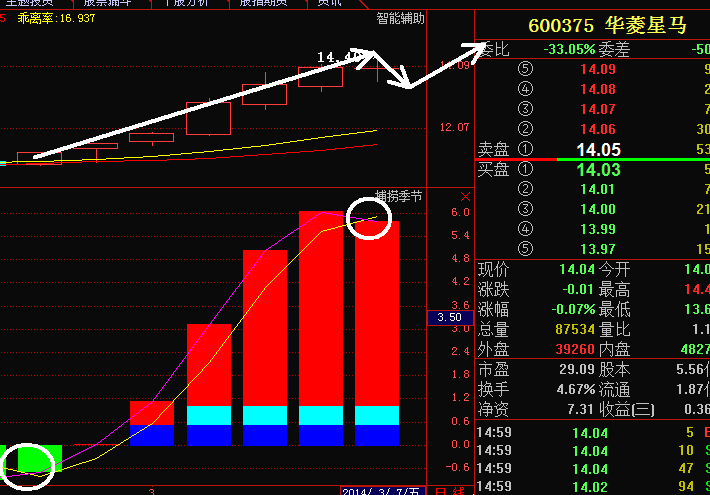
Task: Click circled 1 beside 买盘 label
Action: coord(525,169)
